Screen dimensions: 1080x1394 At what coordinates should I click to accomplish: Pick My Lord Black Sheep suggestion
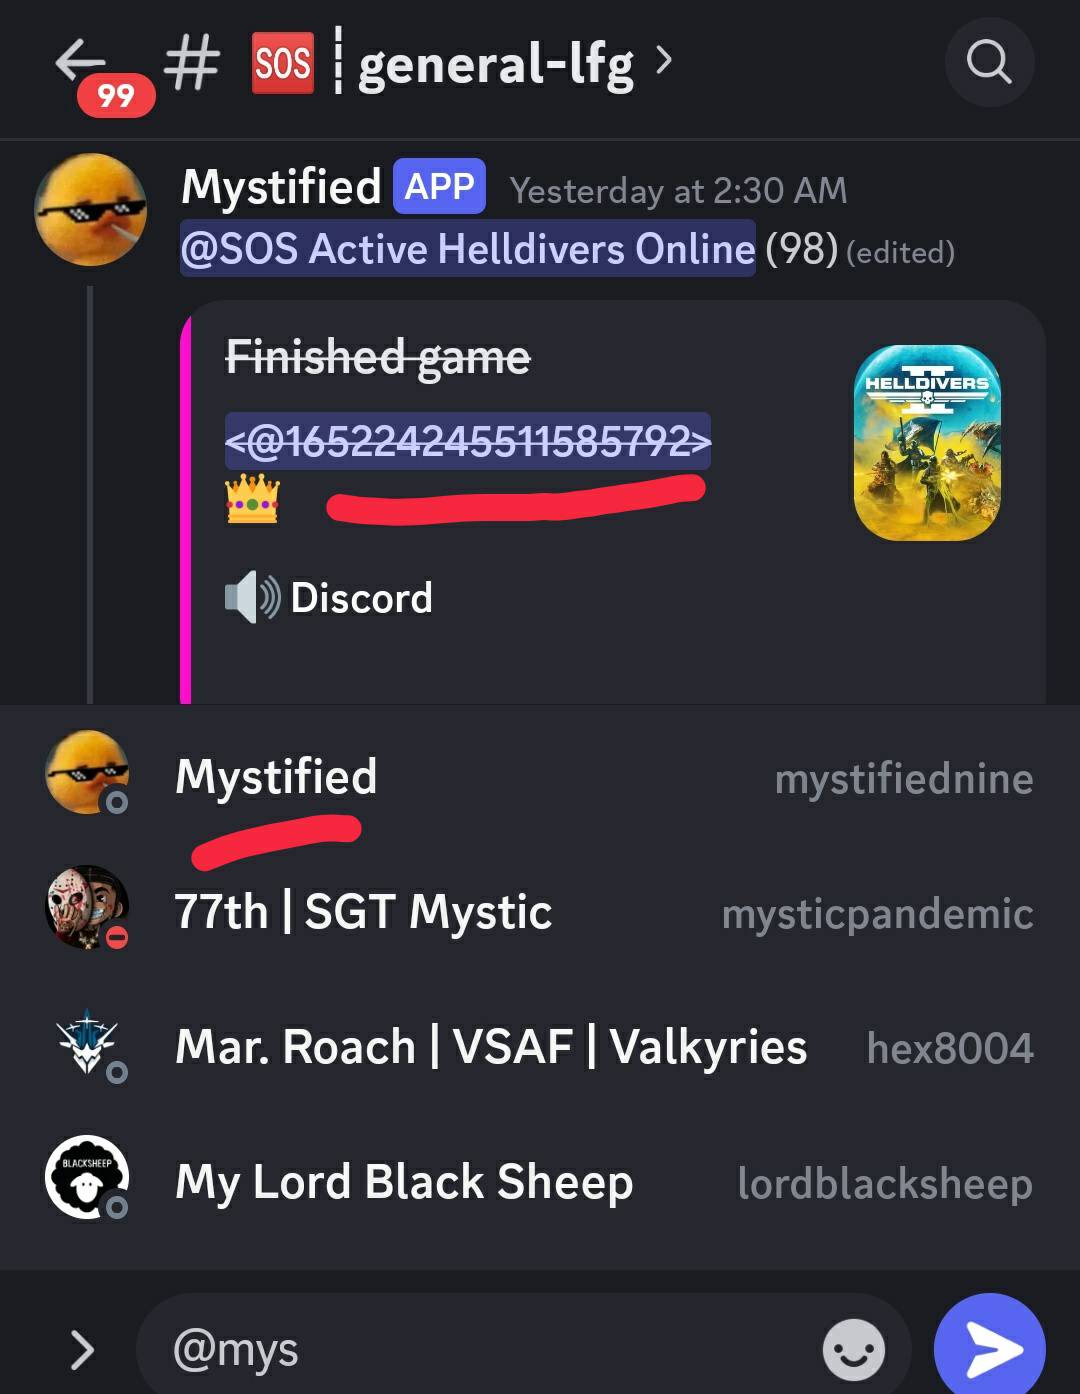[x=540, y=1182]
